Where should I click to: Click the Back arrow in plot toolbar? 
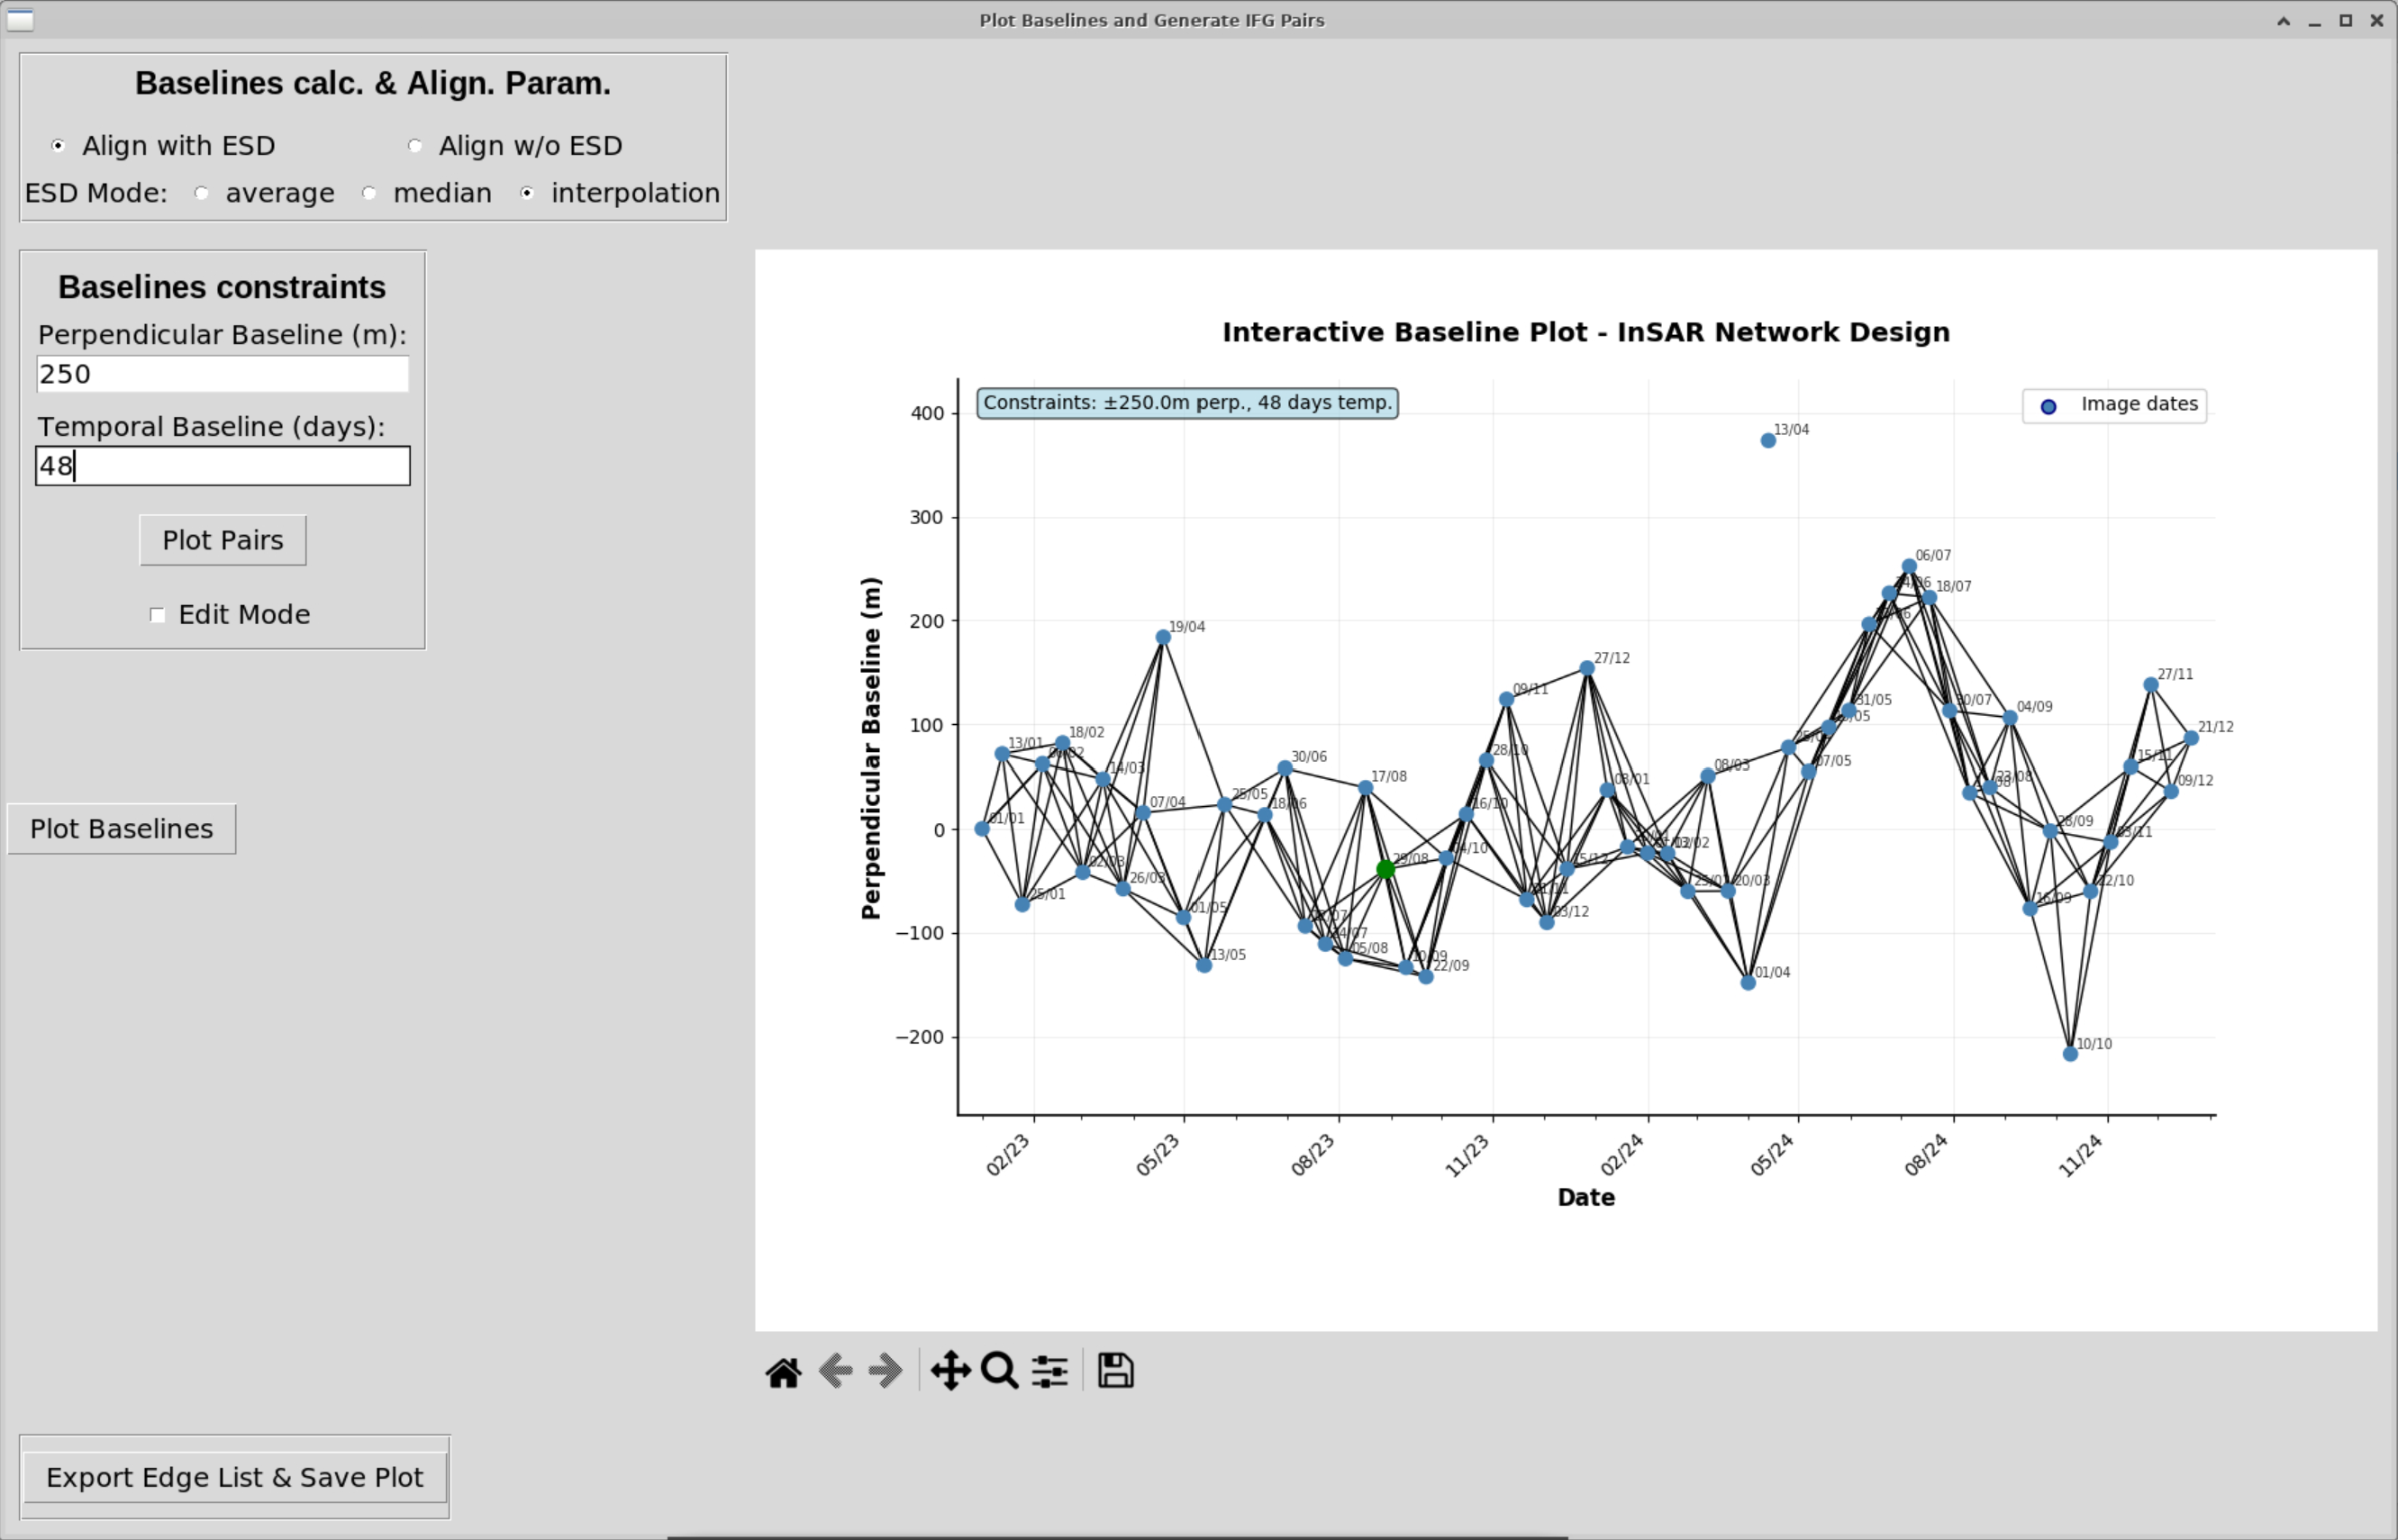835,1371
